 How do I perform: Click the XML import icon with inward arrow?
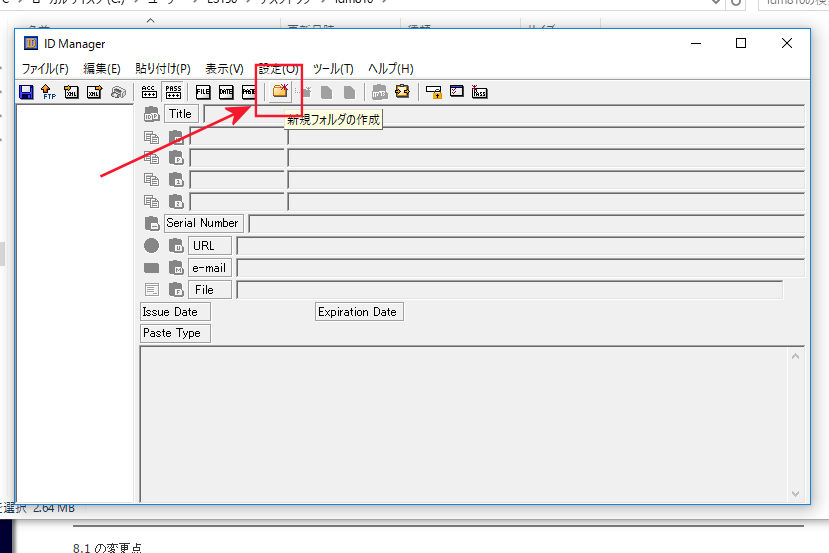coord(71,92)
